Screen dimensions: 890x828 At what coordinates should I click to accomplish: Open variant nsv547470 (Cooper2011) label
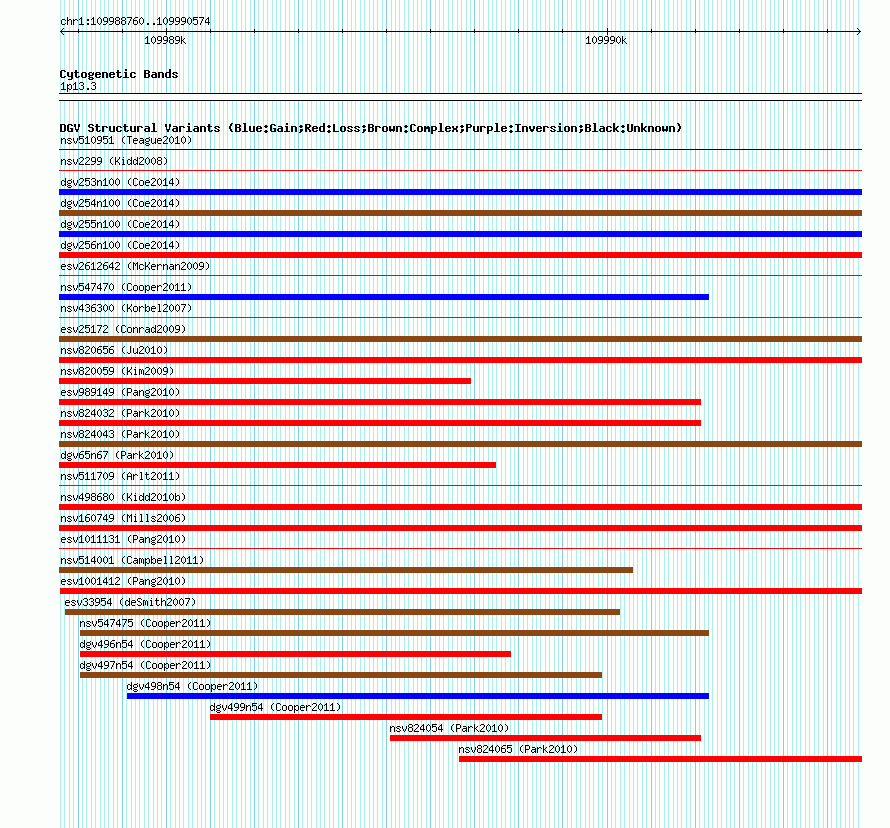tap(126, 287)
